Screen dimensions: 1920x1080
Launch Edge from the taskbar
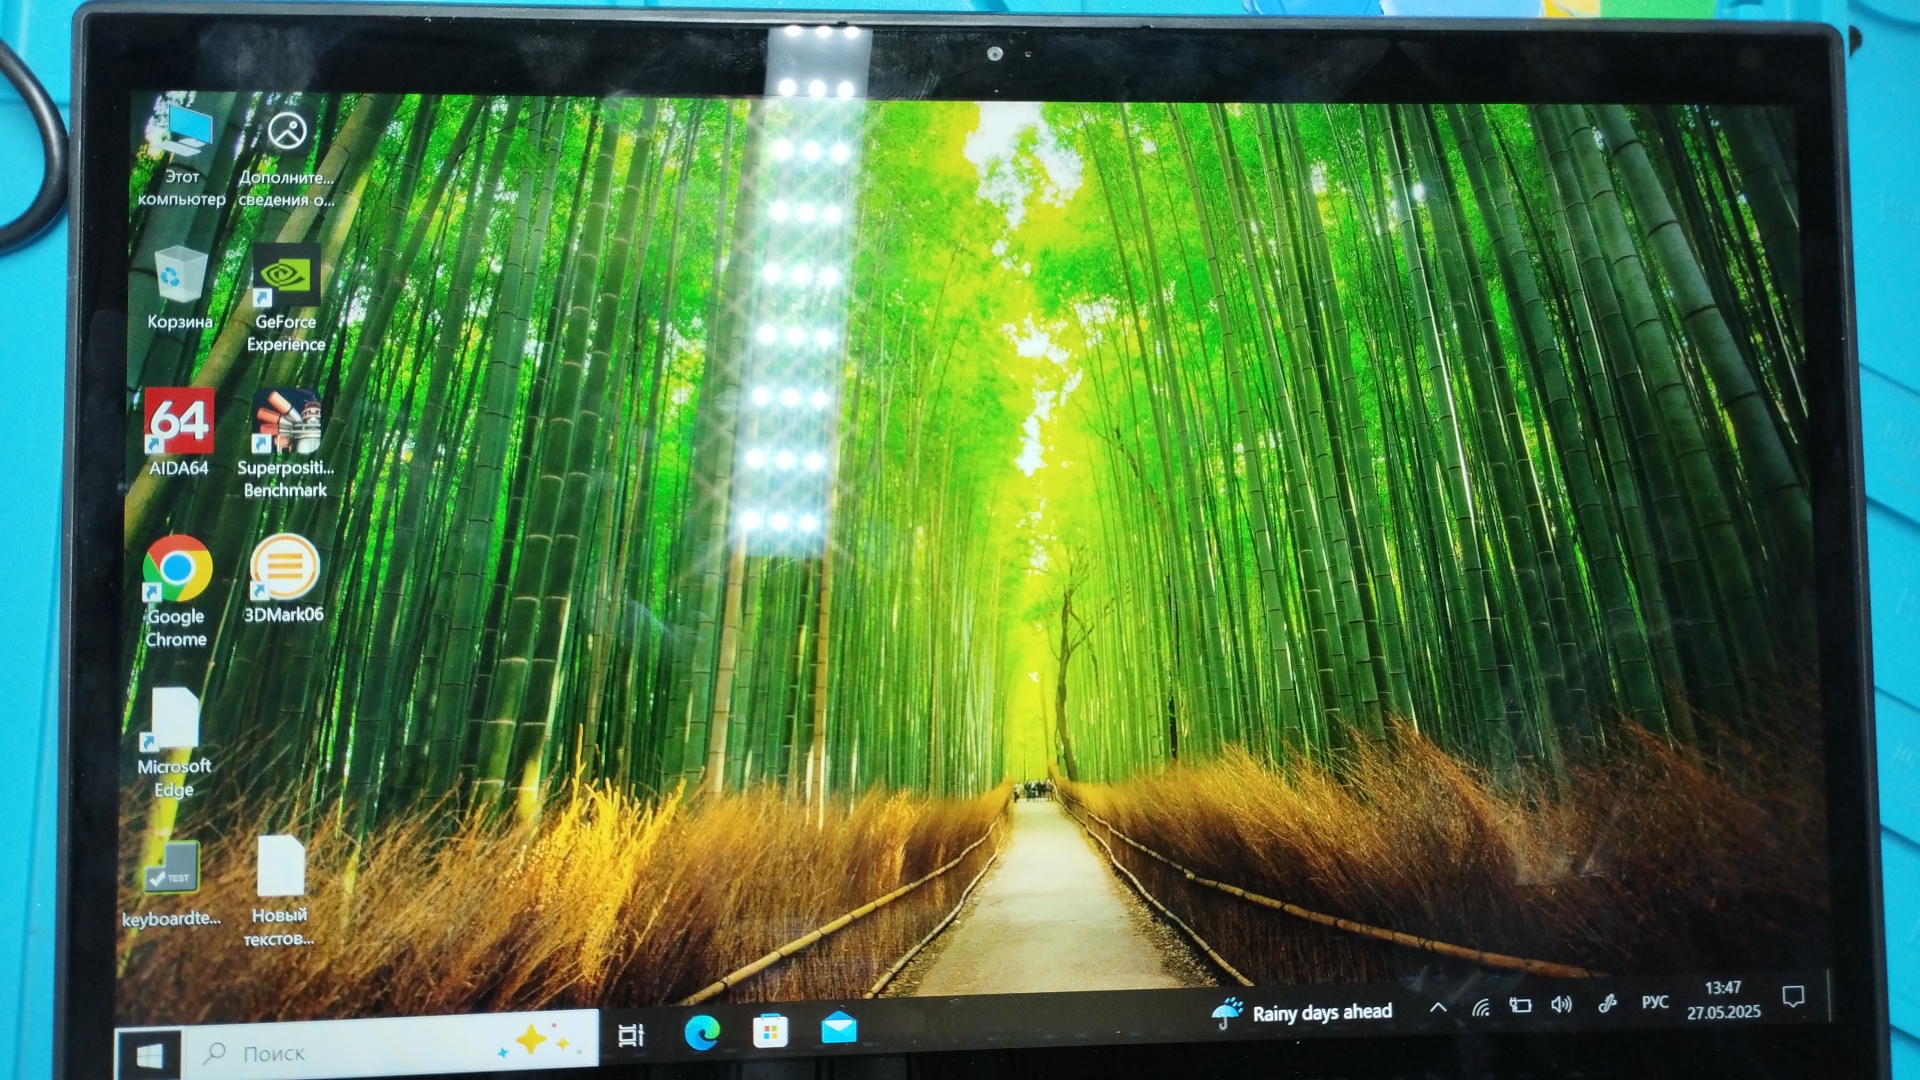[702, 1032]
